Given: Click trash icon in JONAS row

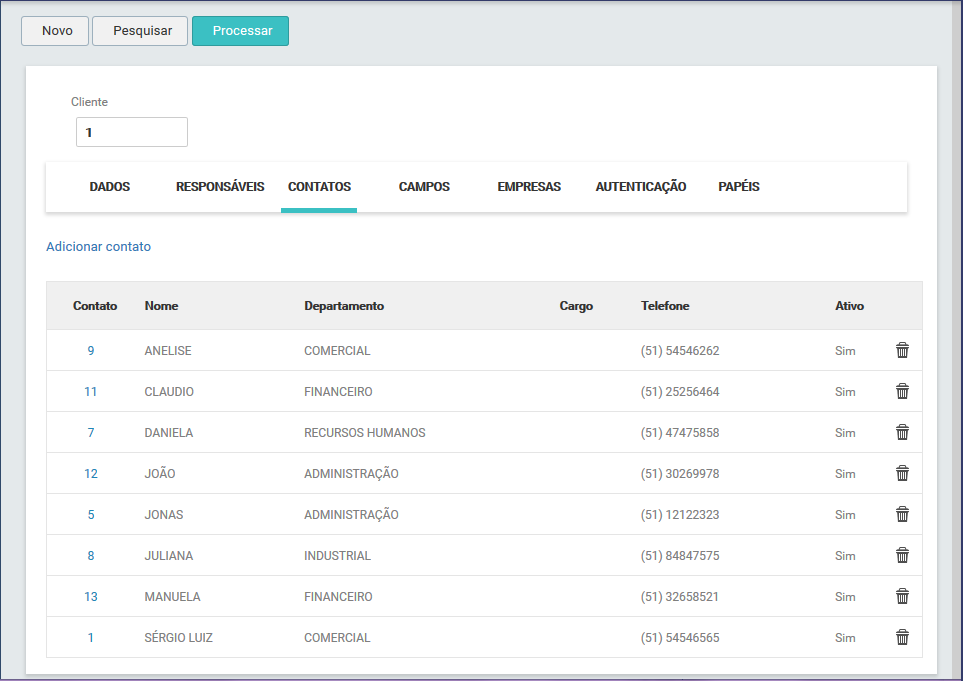Looking at the screenshot, I should [902, 514].
